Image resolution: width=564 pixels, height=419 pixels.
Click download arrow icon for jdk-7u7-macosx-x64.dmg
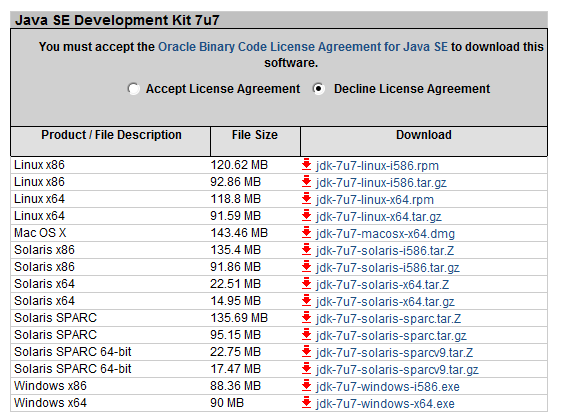(306, 233)
